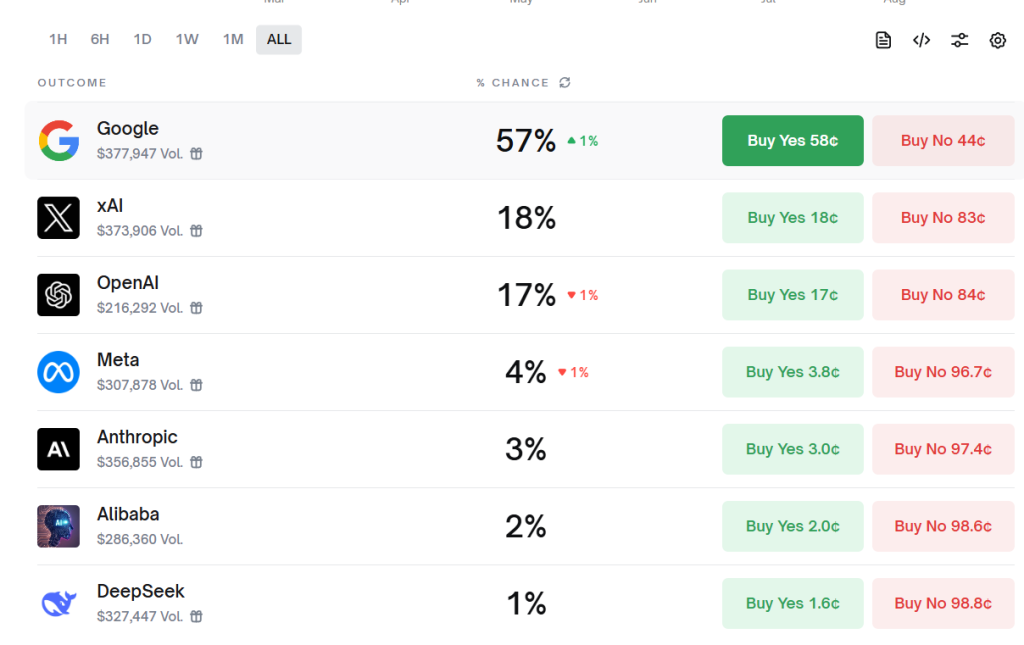
Task: Click the embed code icon
Action: pyautogui.click(x=921, y=40)
